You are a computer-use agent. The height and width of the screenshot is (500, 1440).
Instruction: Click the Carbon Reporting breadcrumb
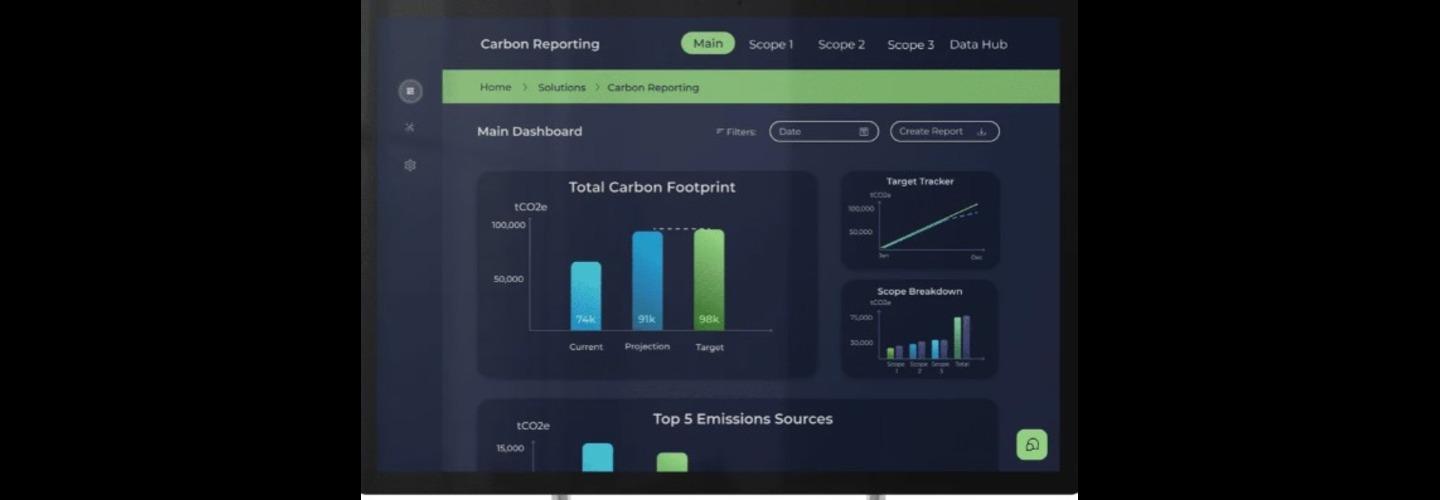[653, 88]
